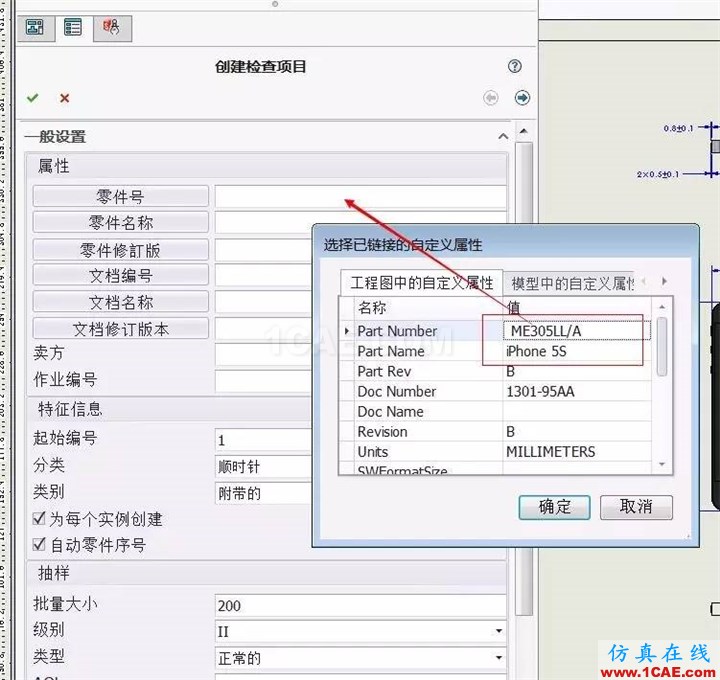Click the 1301-95AA value cell
The height and width of the screenshot is (680, 720).
click(577, 391)
